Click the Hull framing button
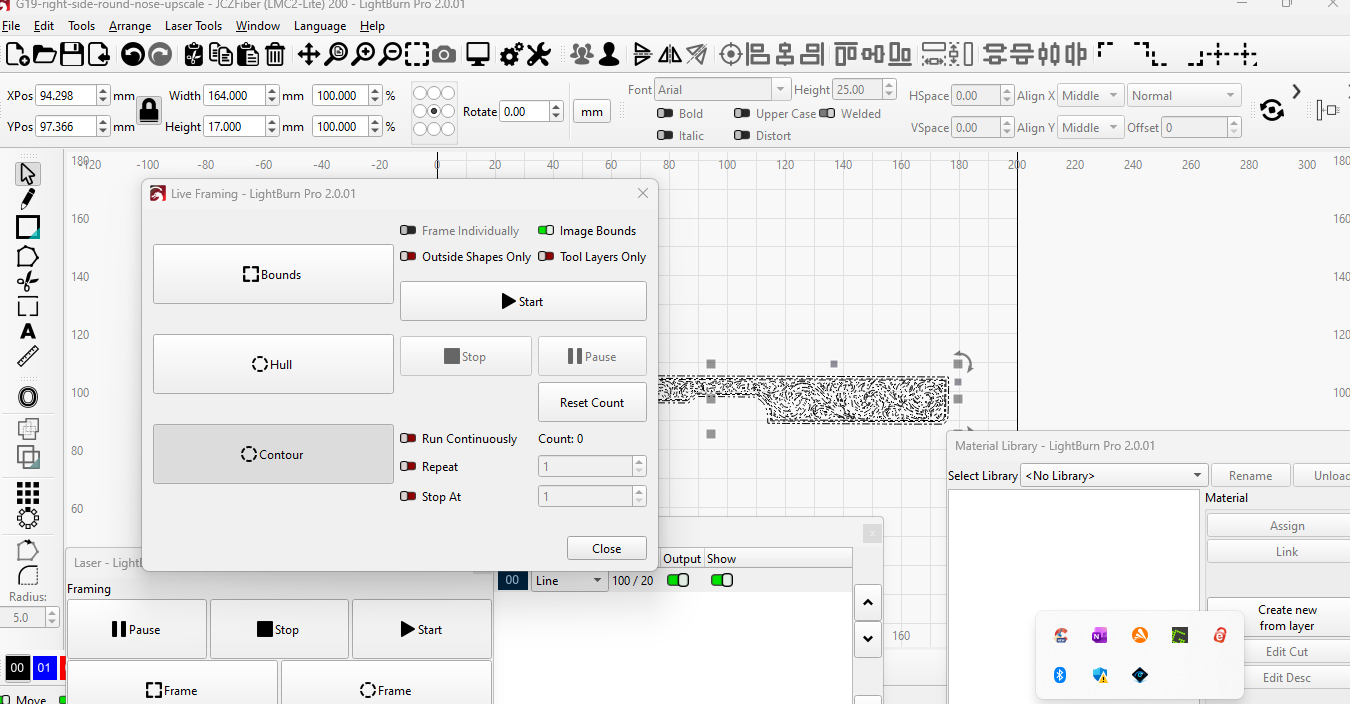 (273, 365)
